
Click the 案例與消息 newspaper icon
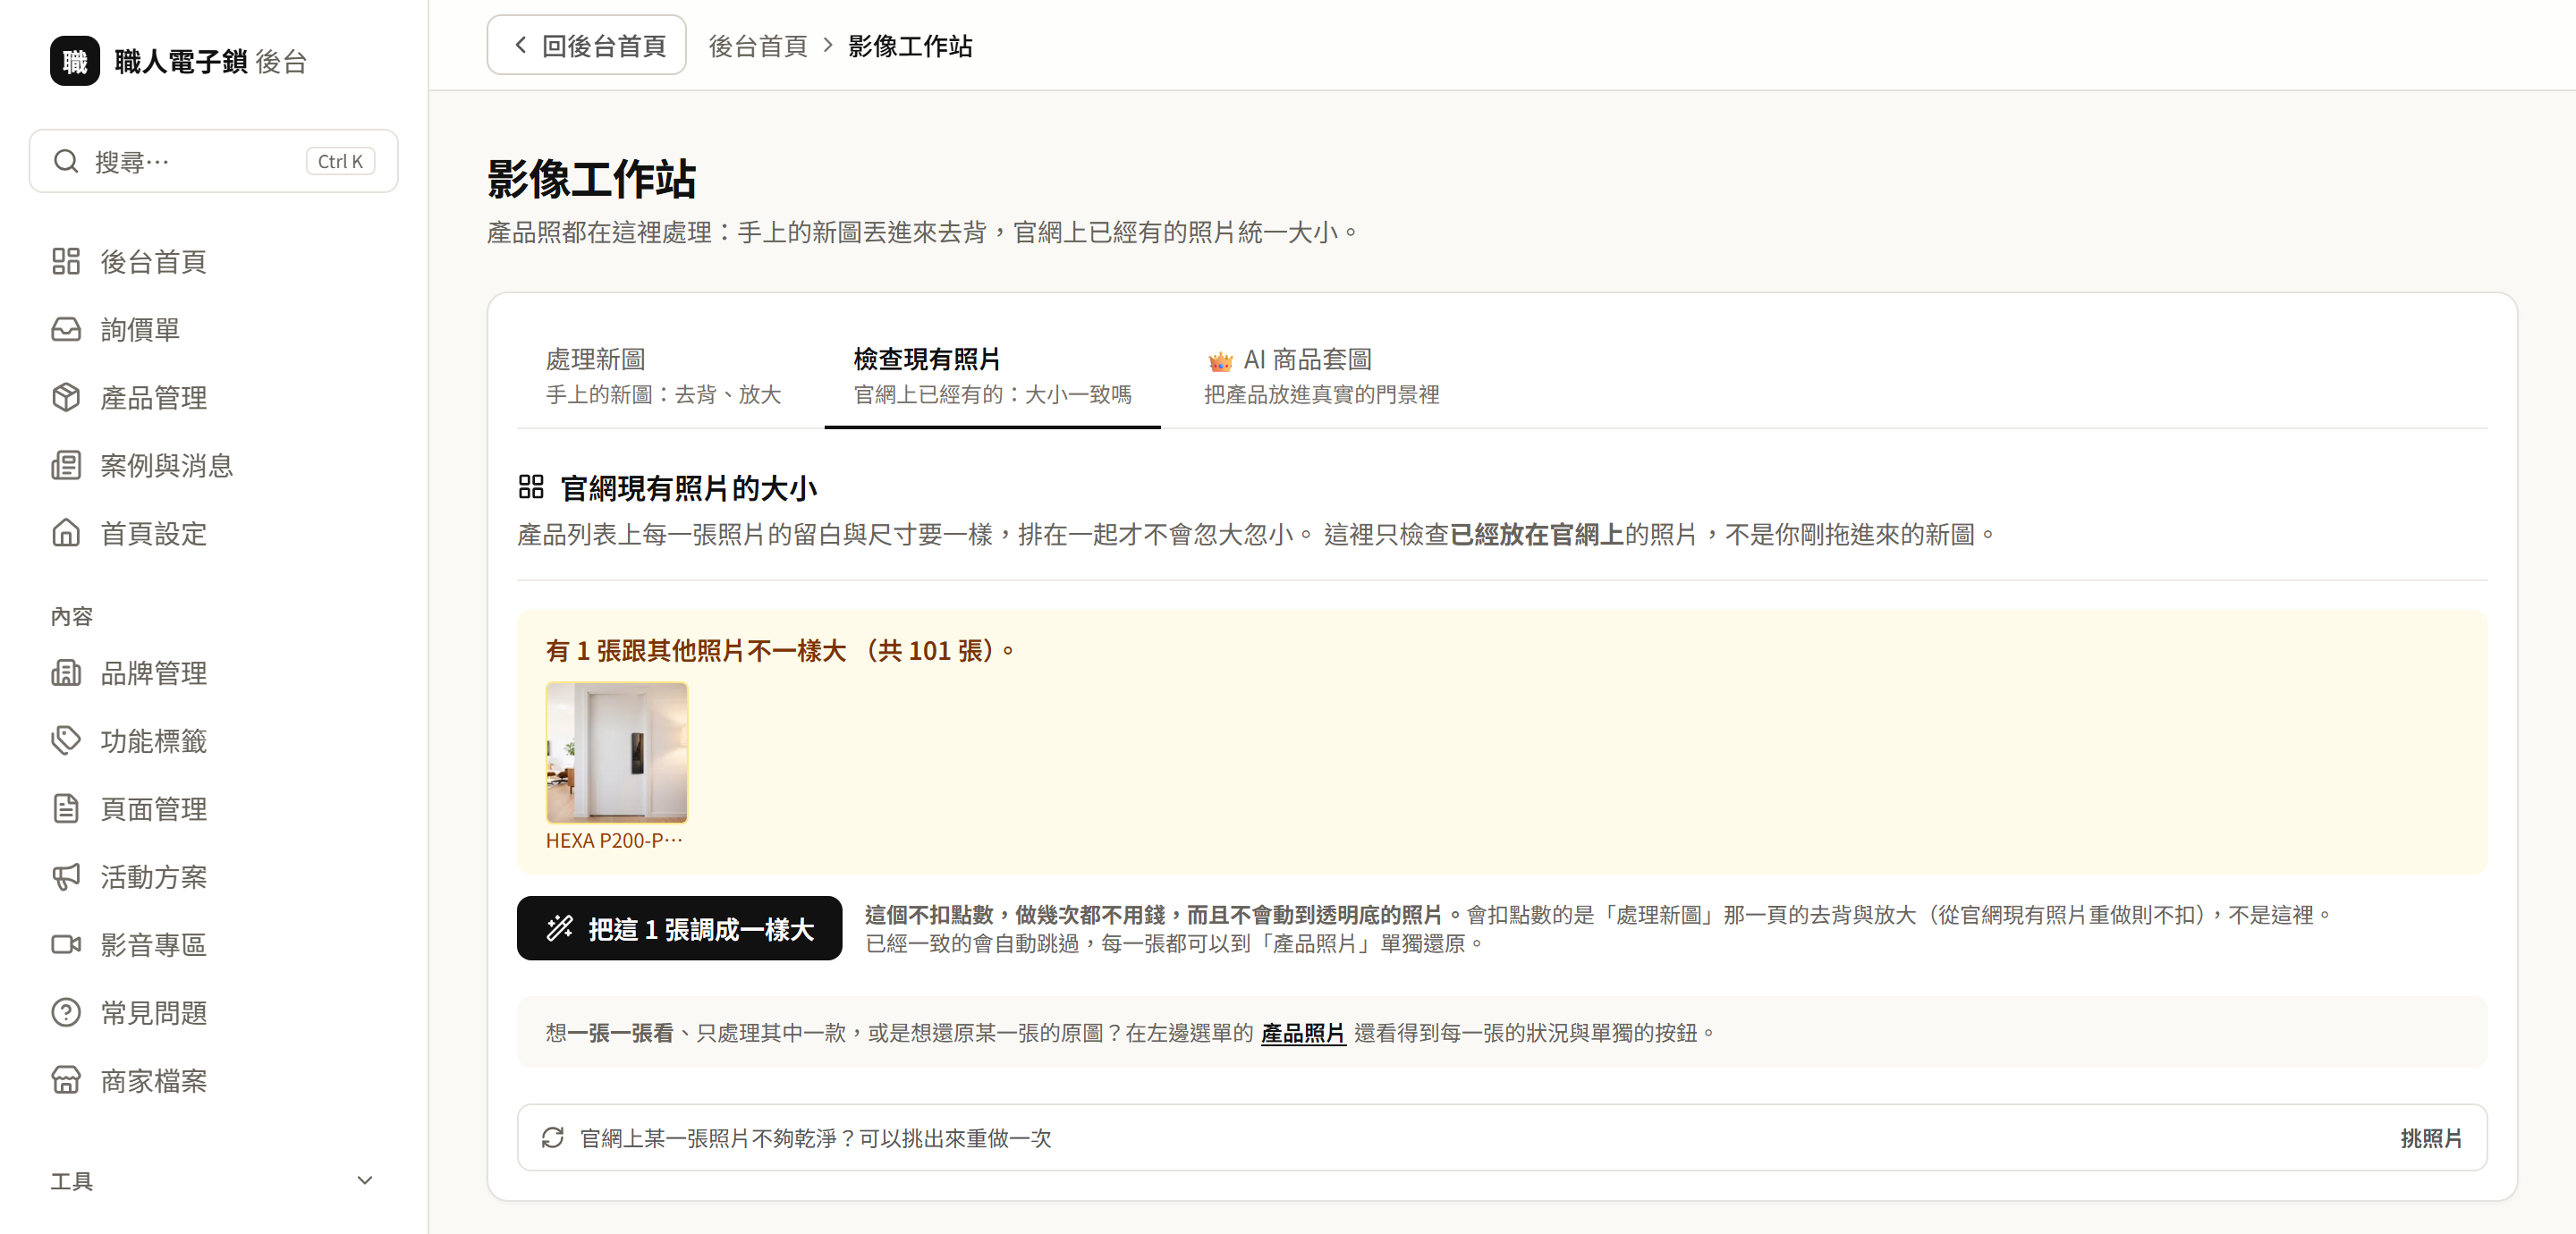pos(66,465)
